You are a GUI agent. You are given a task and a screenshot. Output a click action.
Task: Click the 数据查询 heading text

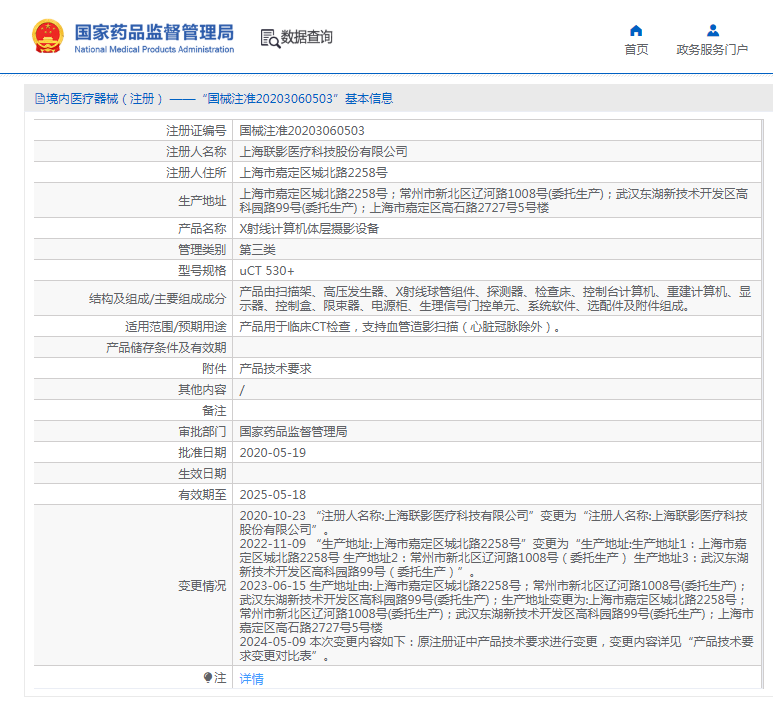307,37
